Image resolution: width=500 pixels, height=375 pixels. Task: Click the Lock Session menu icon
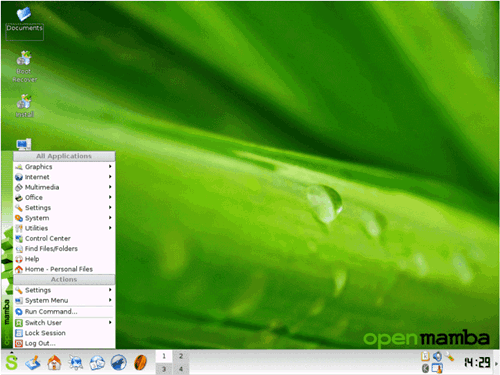click(x=19, y=333)
